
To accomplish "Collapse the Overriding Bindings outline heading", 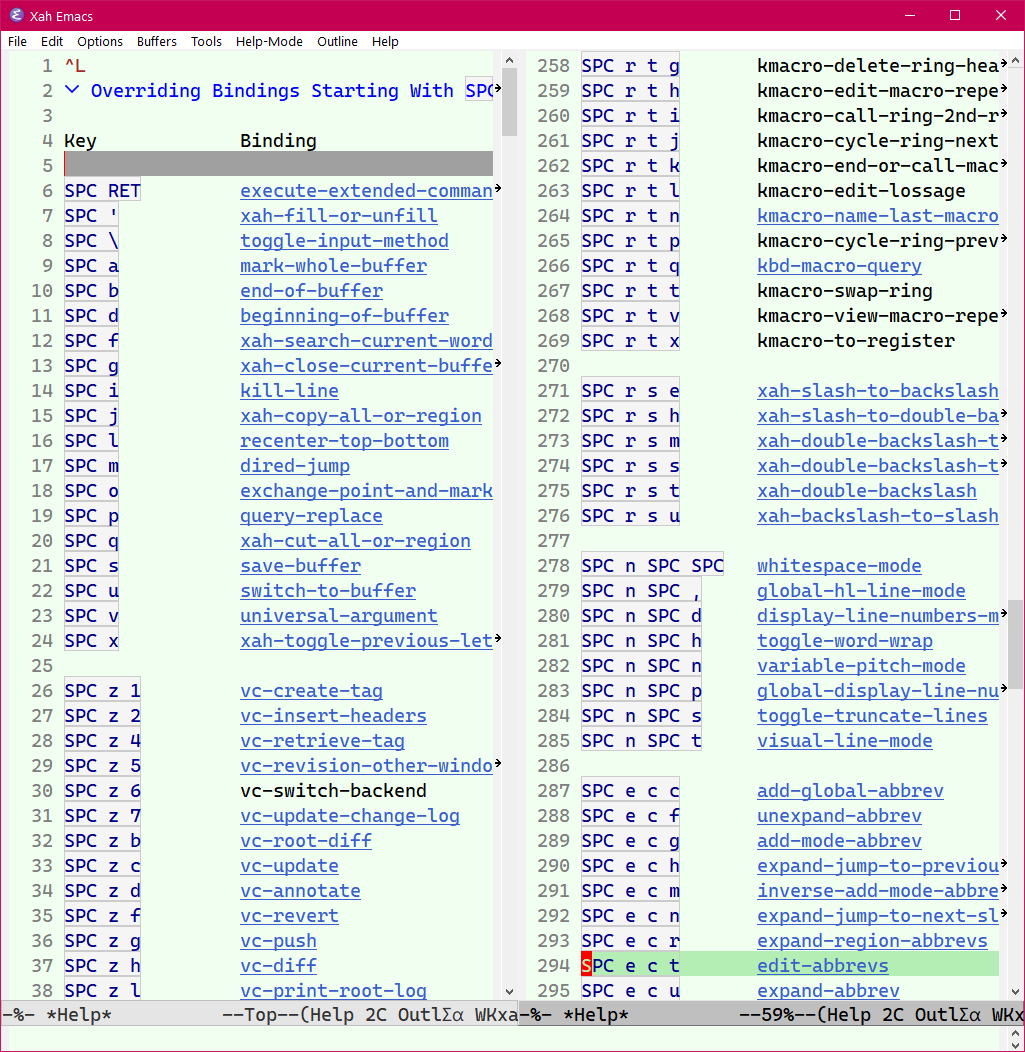I will point(72,90).
